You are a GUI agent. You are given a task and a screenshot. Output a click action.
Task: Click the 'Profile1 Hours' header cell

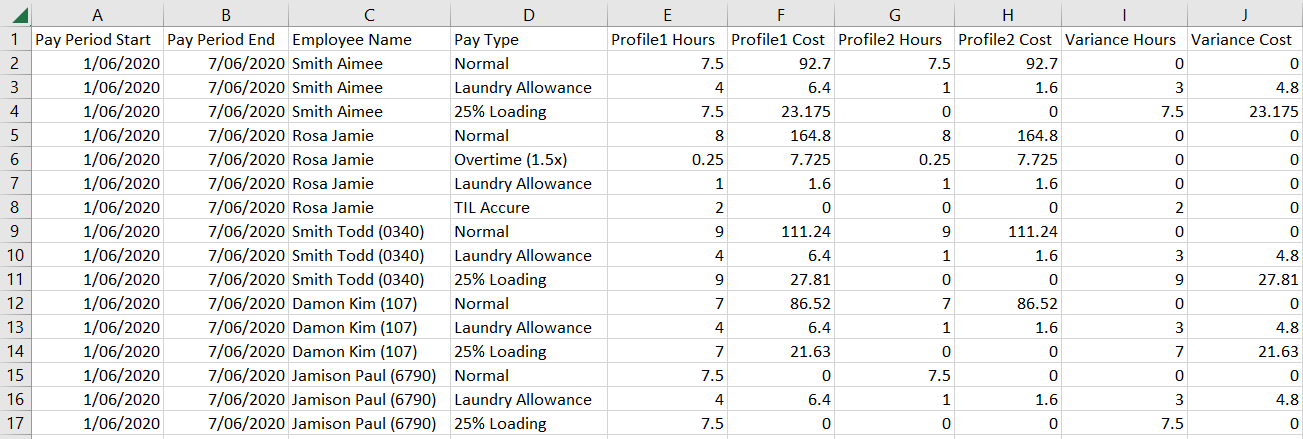667,40
